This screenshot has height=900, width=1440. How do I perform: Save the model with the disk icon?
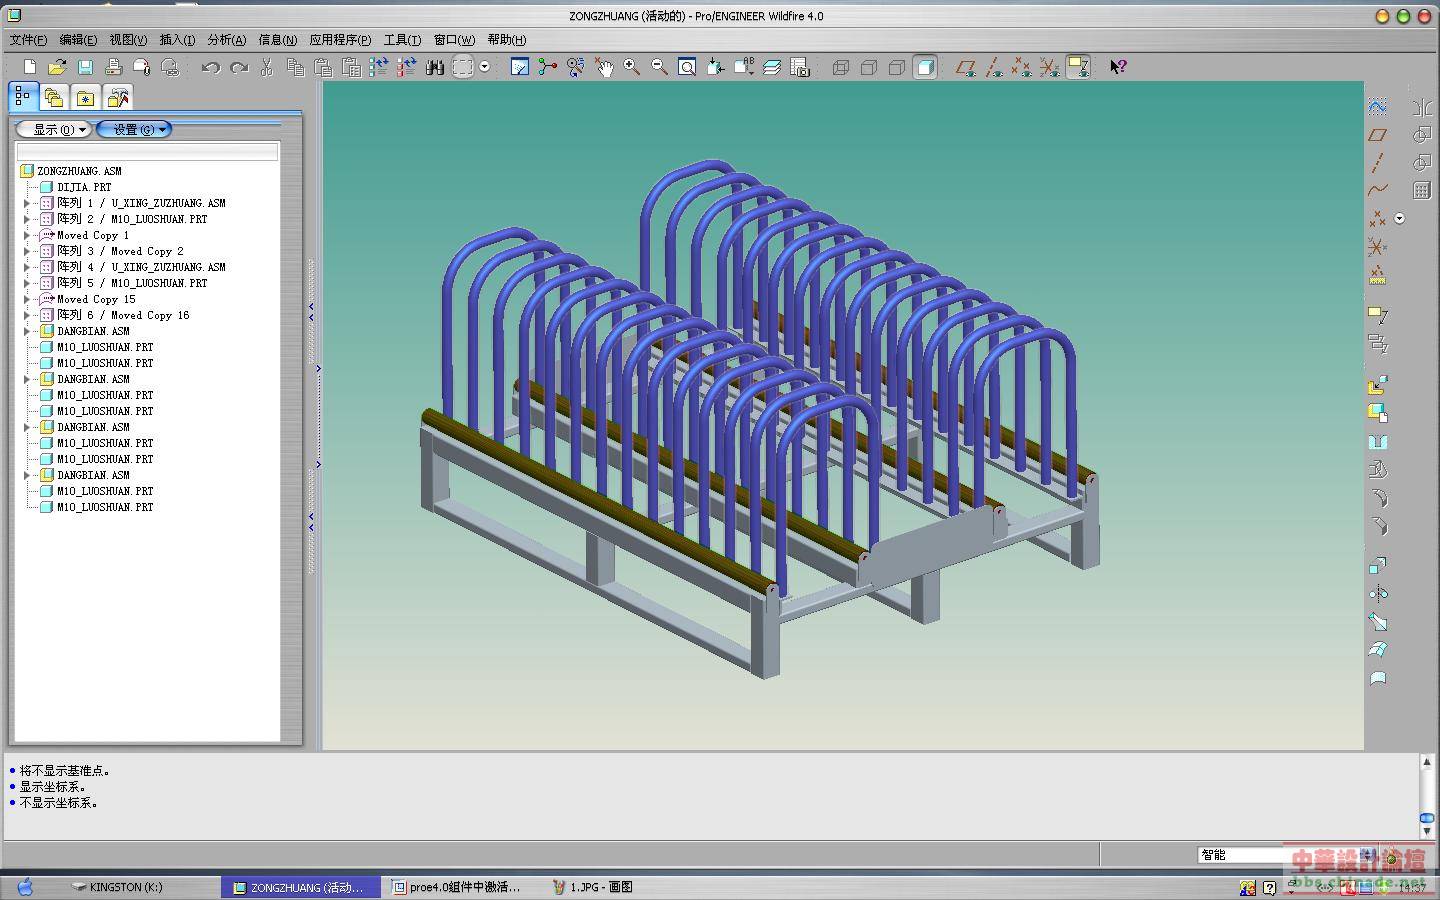(85, 67)
